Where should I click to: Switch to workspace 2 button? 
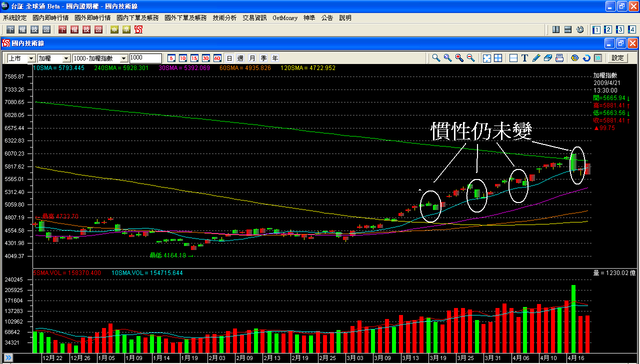608,29
